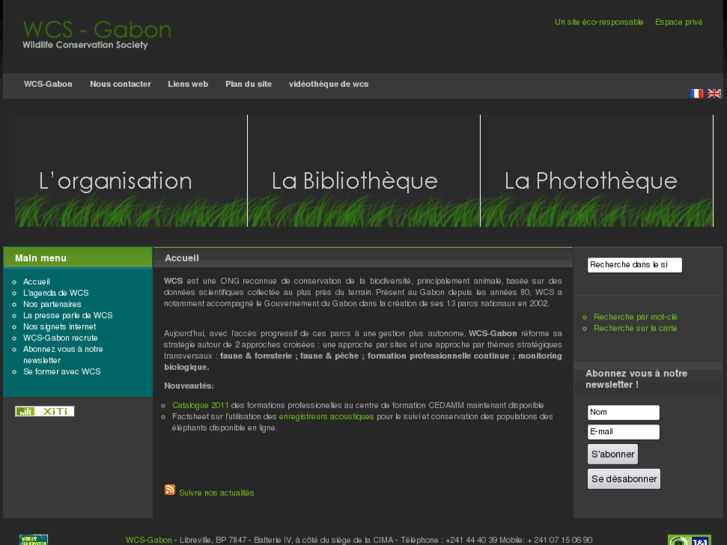Viewport: 727px width, 545px height.
Task: Open the RSS feed icon
Action: [x=170, y=490]
